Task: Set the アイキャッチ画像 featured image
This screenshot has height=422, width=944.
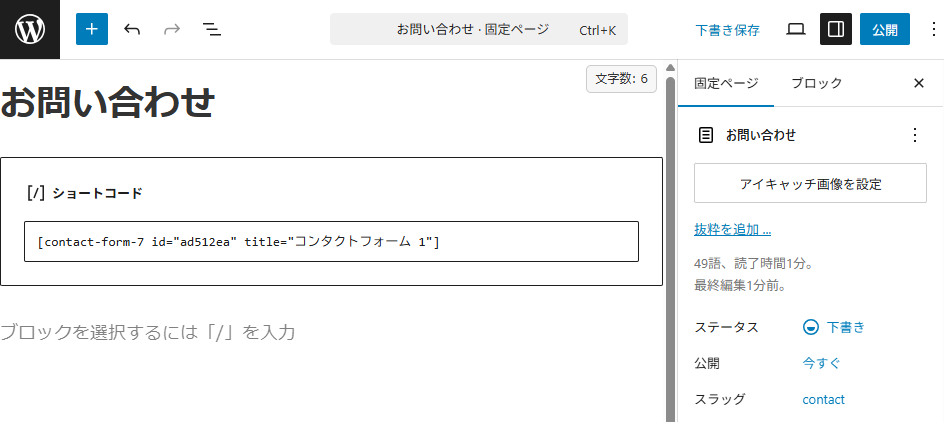Action: 810,183
